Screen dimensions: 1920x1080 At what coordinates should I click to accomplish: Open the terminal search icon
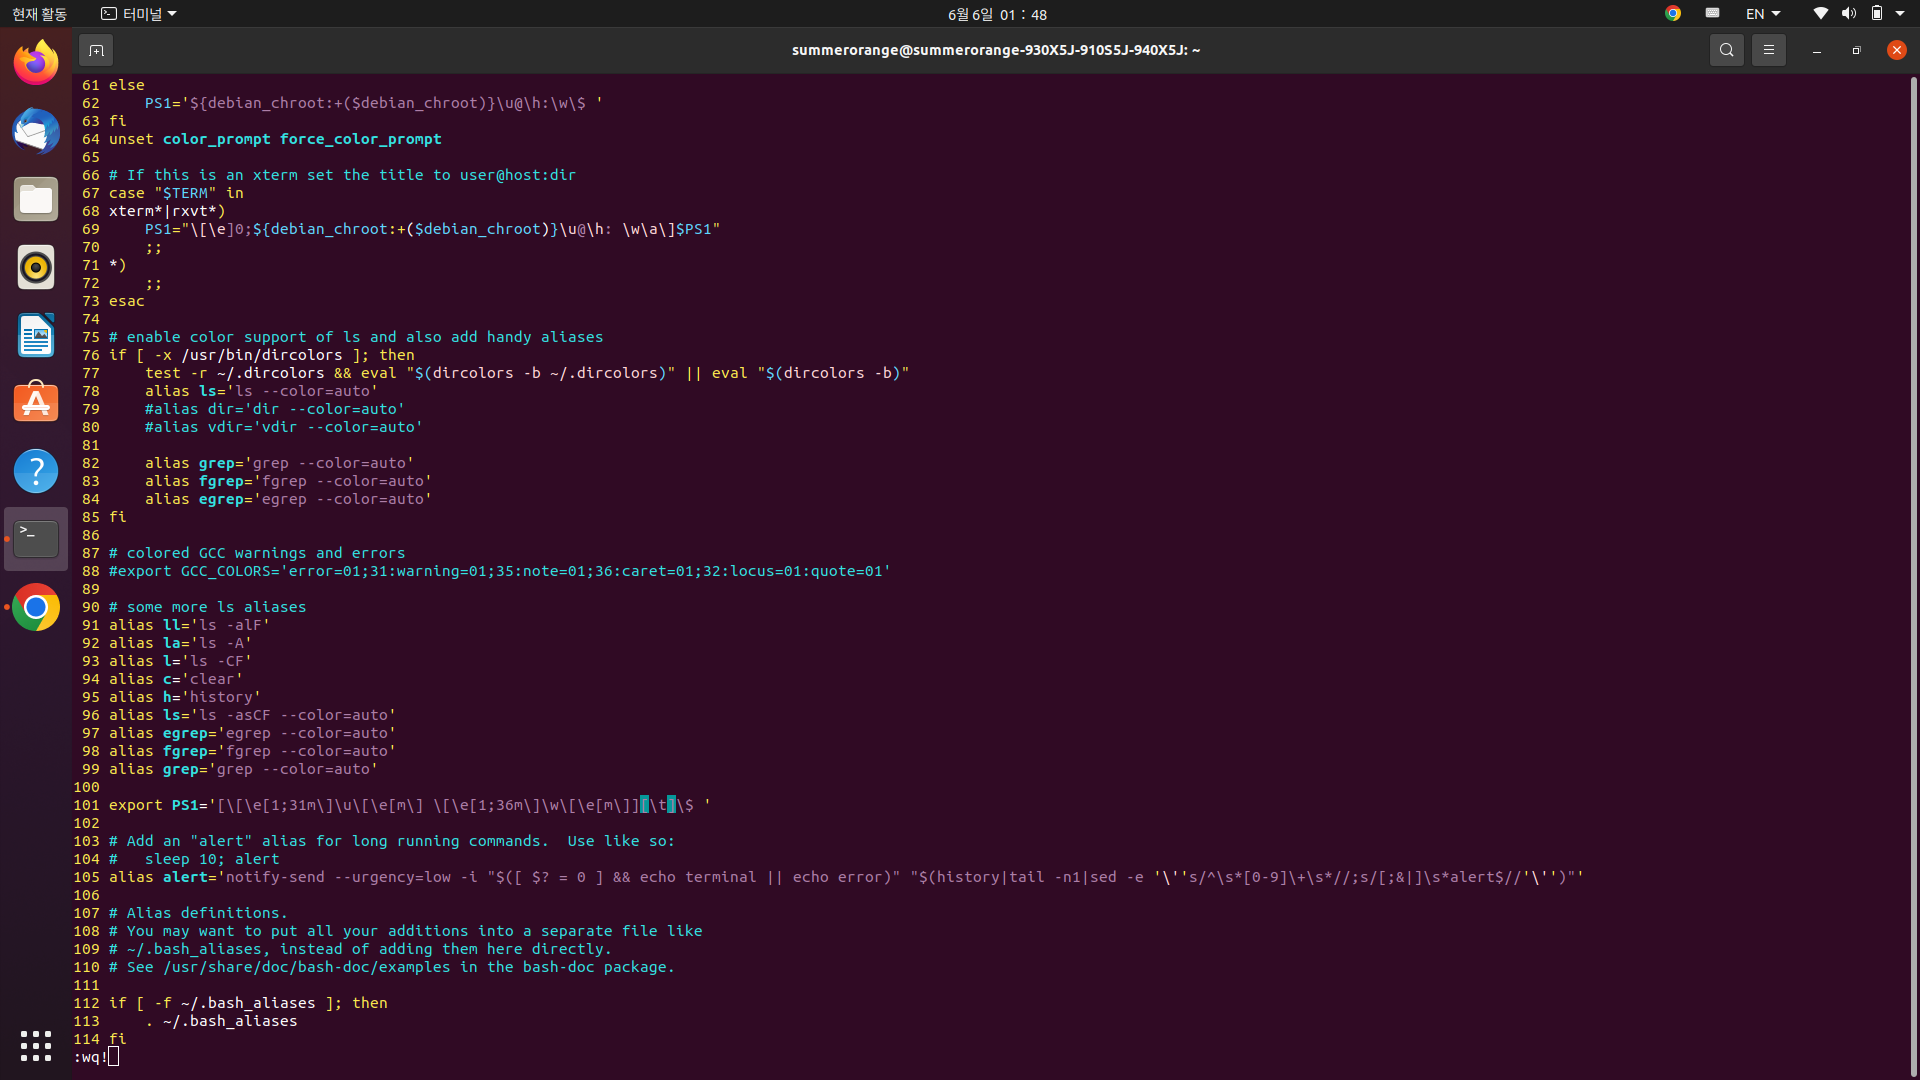click(1726, 49)
